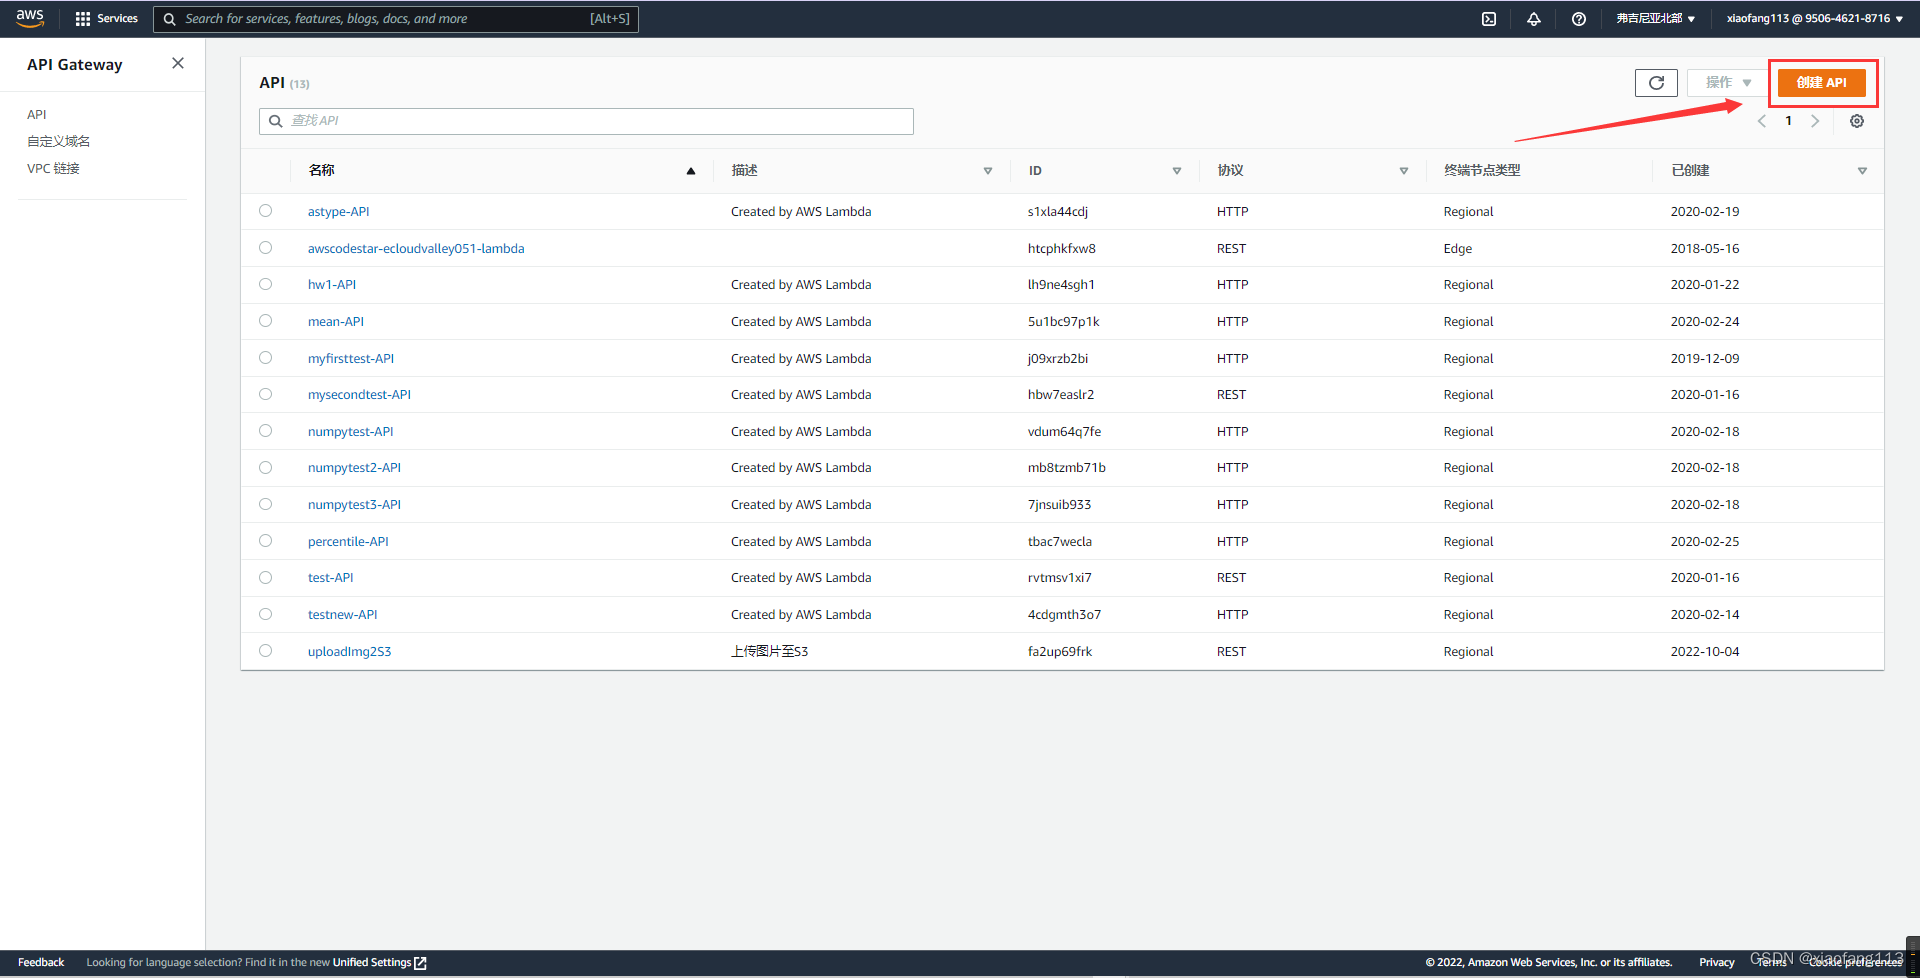
Task: Select the test-API radio button
Action: [265, 577]
